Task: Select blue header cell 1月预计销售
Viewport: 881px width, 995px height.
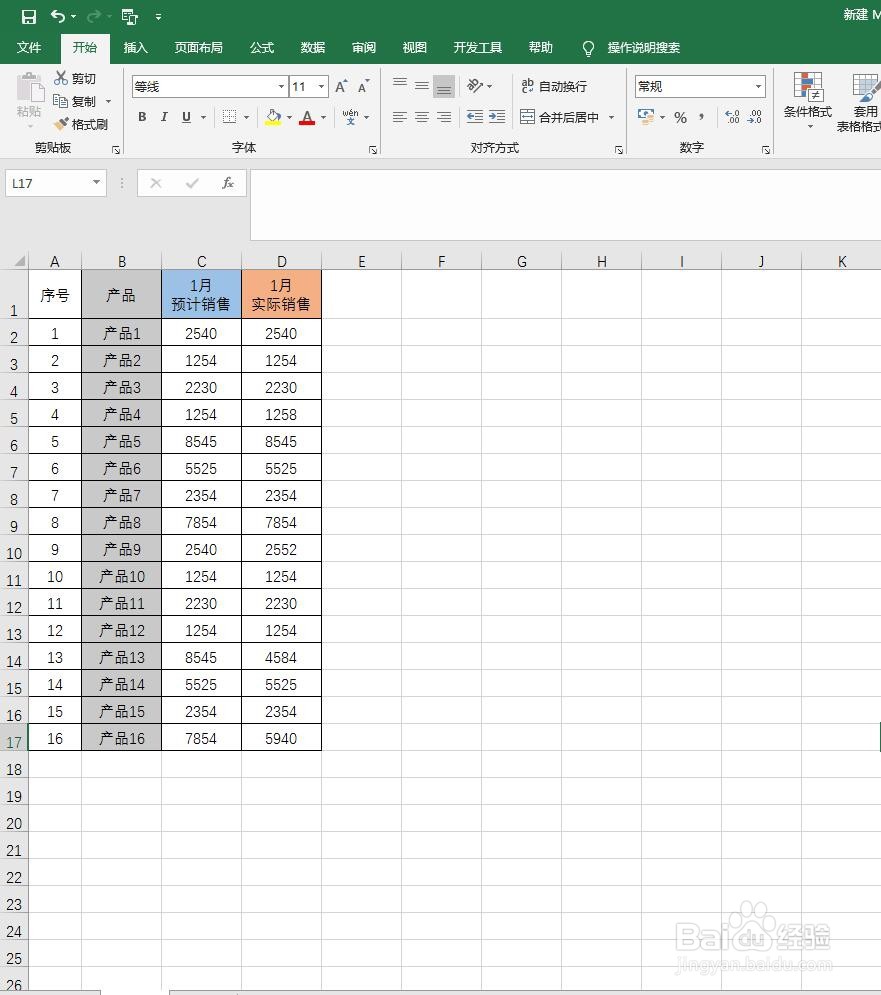Action: 201,294
